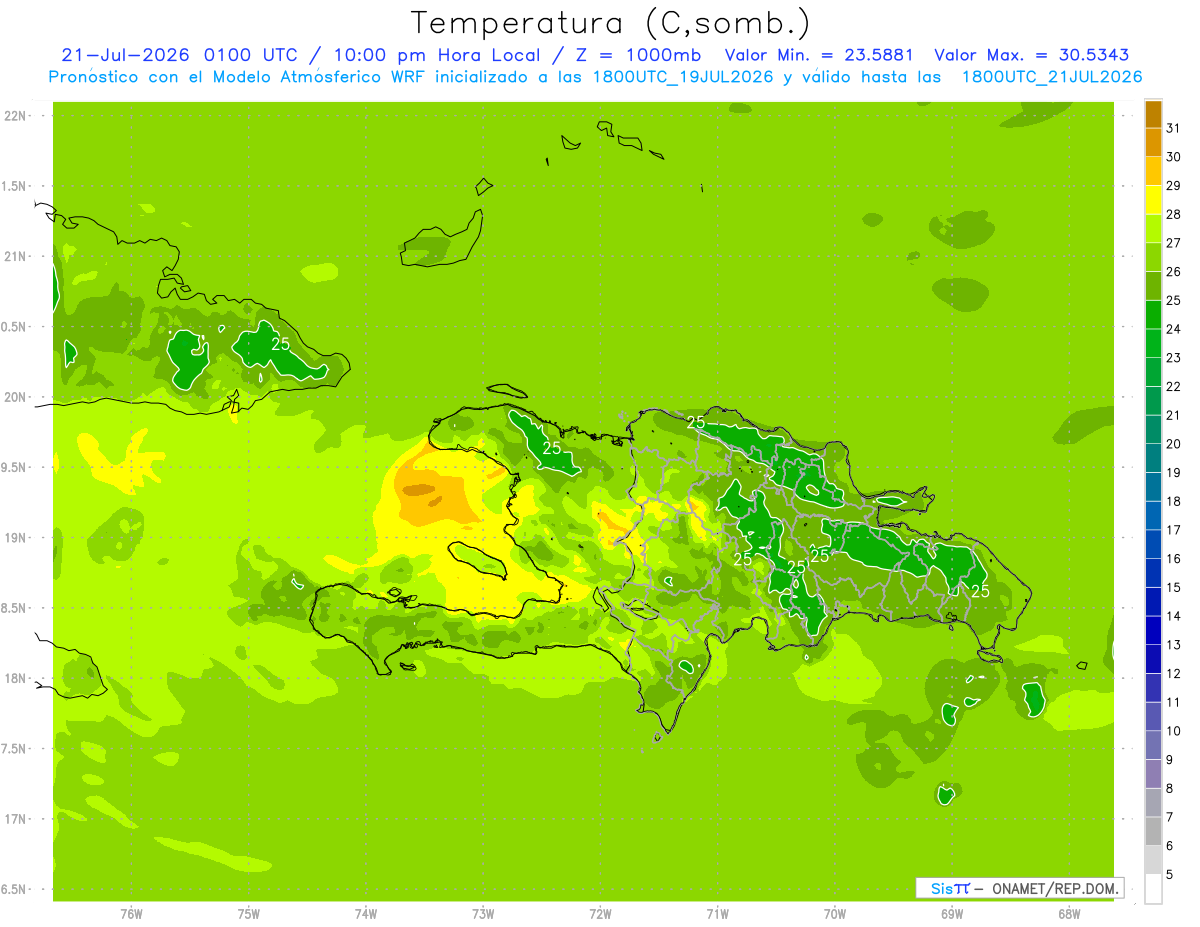This screenshot has height=927, width=1200.
Task: Click the '25' contour label over eastern Cuba
Action: pyautogui.click(x=281, y=344)
